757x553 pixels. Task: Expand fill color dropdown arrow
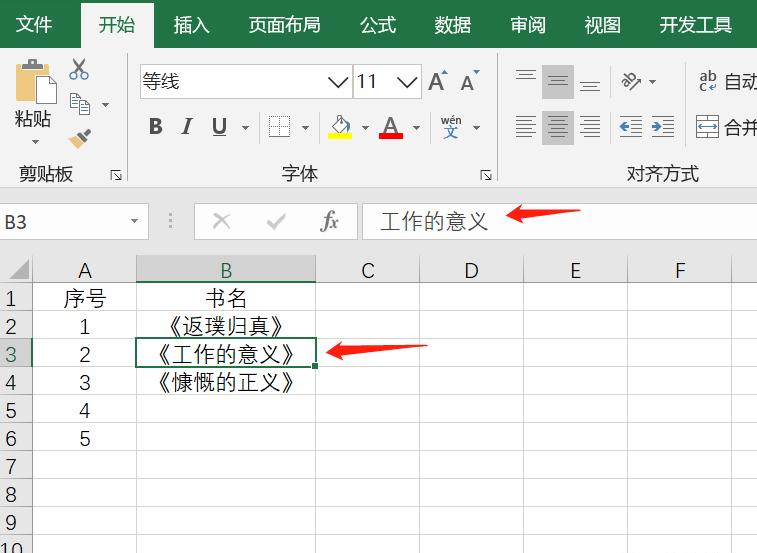365,128
